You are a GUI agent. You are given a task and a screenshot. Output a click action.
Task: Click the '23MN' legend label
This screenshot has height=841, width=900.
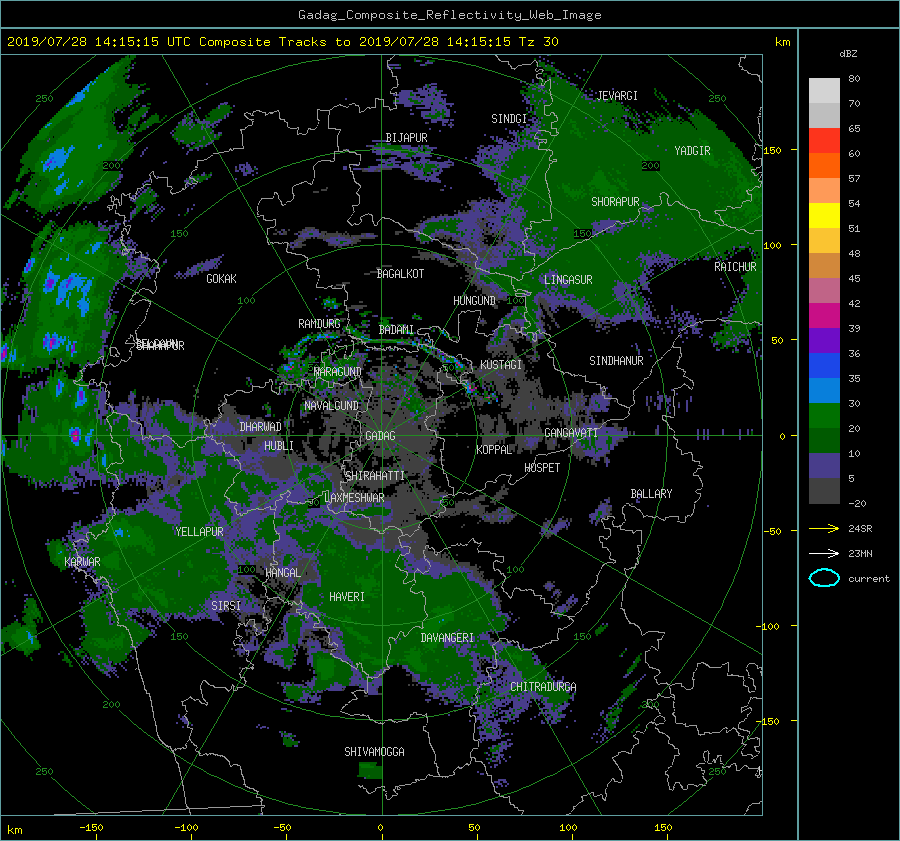point(860,553)
